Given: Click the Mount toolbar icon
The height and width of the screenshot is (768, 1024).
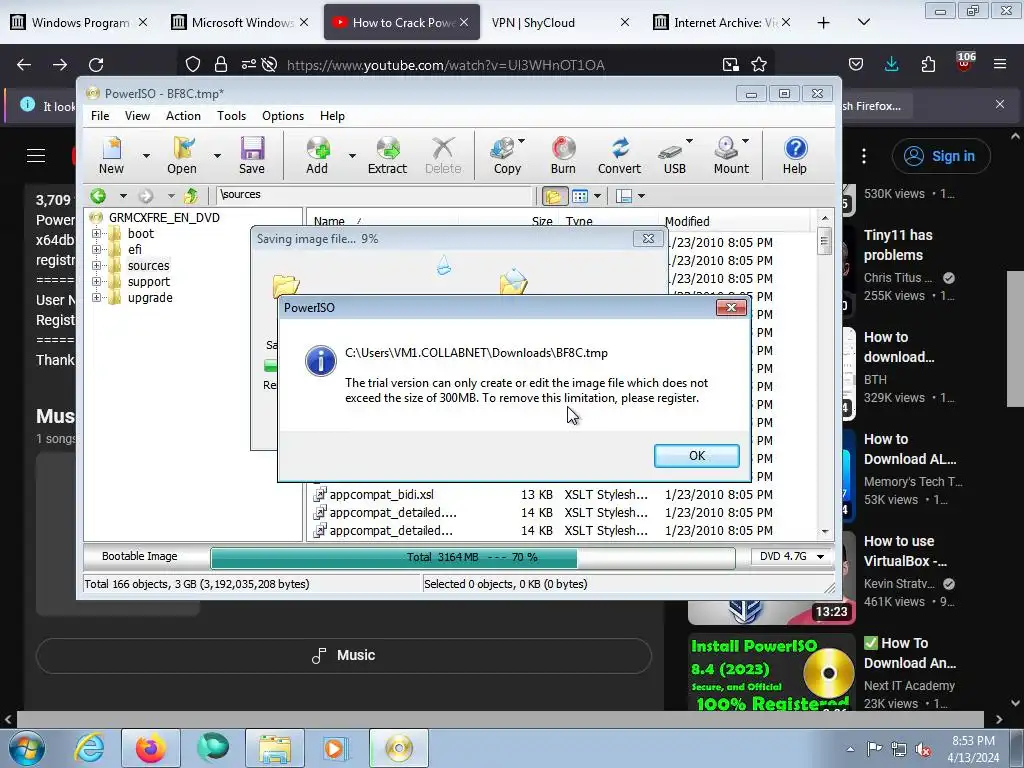Looking at the screenshot, I should coord(730,155).
